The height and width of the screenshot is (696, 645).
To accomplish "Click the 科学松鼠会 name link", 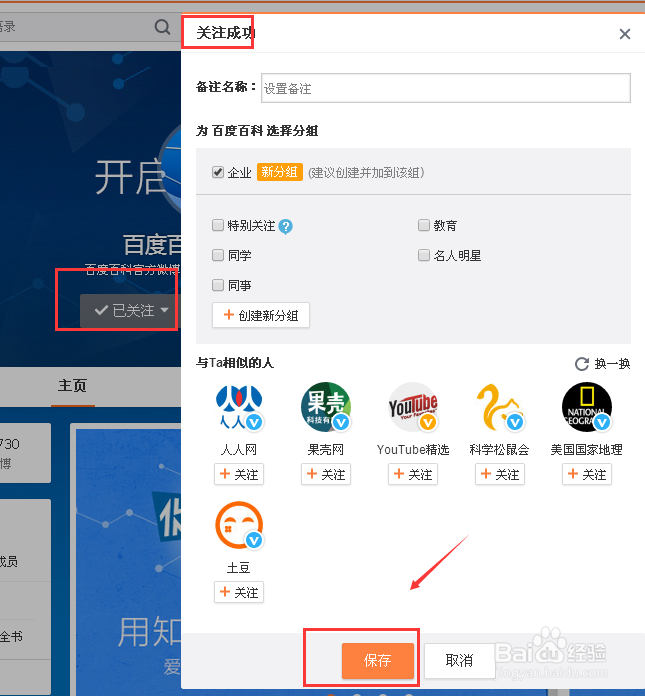I will click(x=500, y=450).
